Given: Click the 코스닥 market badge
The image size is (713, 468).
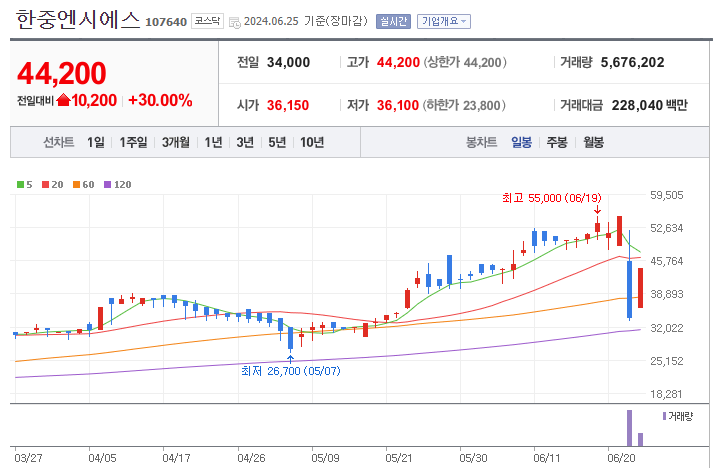Looking at the screenshot, I should tap(207, 21).
